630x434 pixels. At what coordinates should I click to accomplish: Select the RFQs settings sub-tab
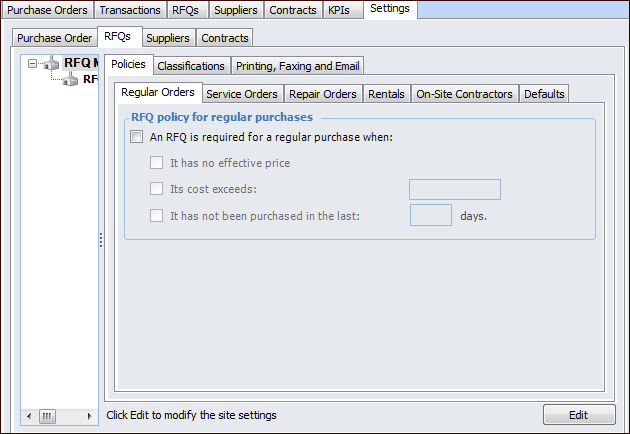click(118, 37)
